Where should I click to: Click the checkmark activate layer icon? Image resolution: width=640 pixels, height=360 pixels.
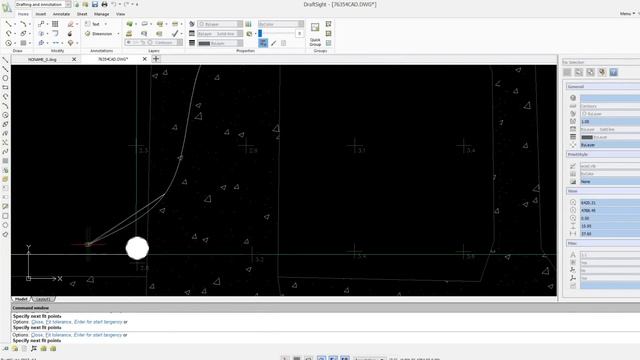point(175,33)
